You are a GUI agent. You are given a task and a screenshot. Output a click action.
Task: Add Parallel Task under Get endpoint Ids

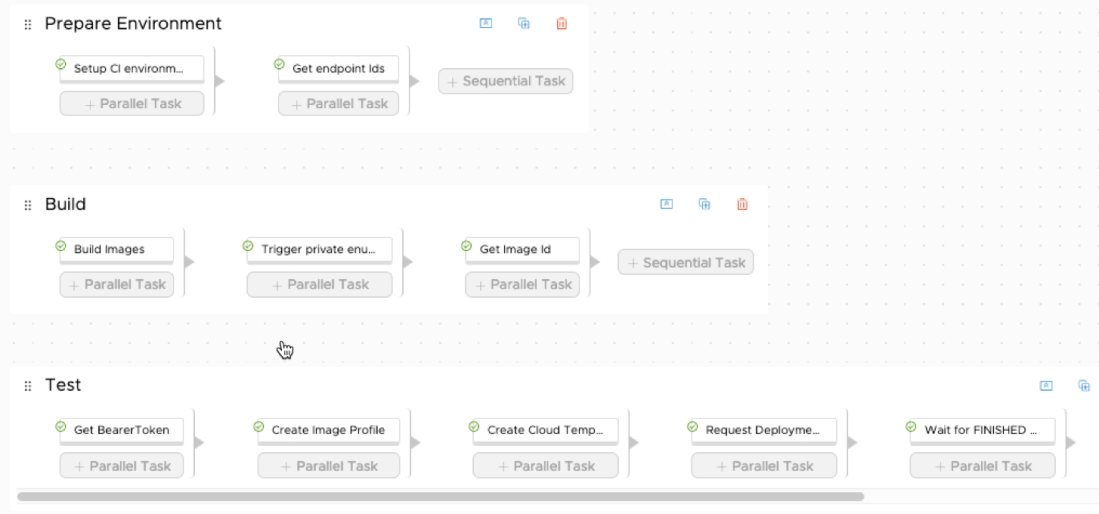tap(339, 103)
